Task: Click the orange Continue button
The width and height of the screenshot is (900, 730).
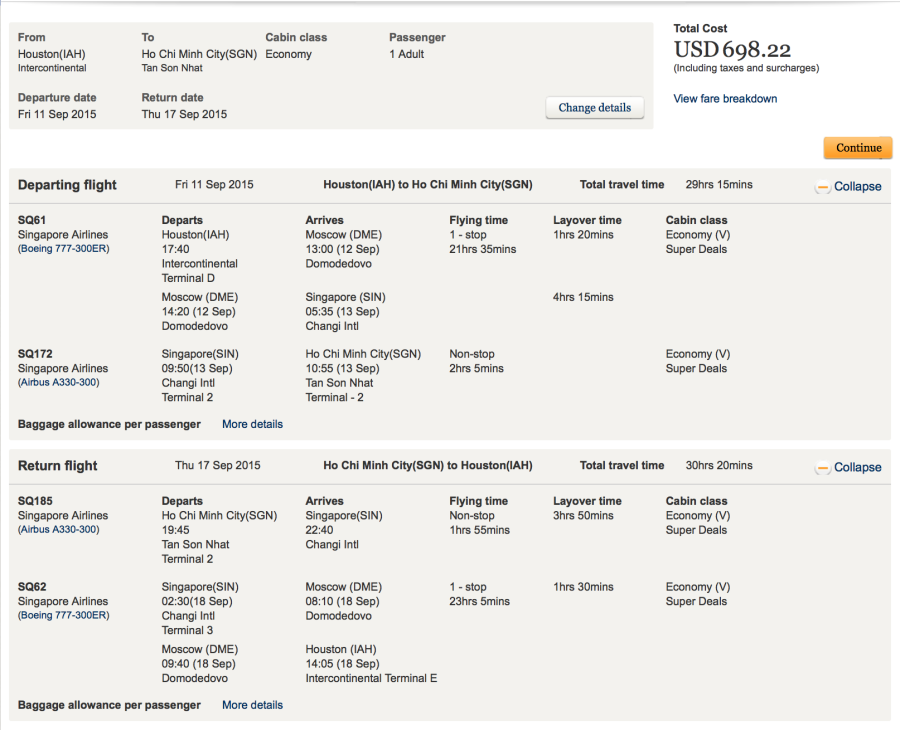Action: (x=858, y=147)
